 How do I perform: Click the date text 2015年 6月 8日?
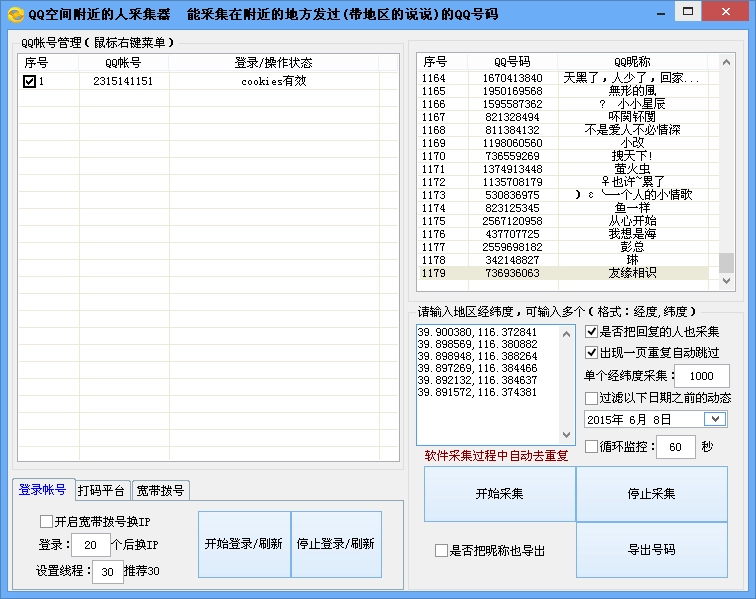pyautogui.click(x=629, y=420)
